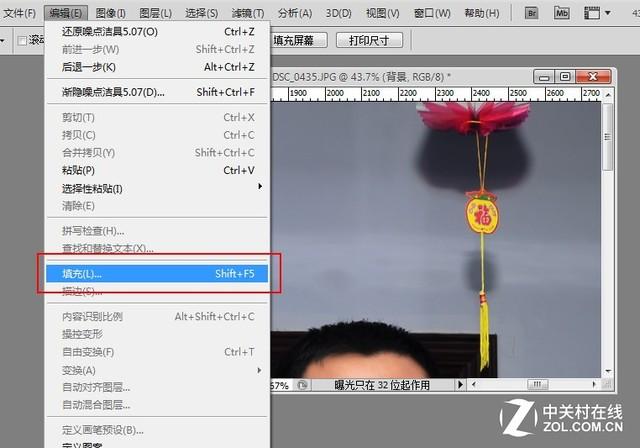Screen dimensions: 640x448
Task: Choose 还原噪点洁具5.07(O) undo entry
Action: 158,31
